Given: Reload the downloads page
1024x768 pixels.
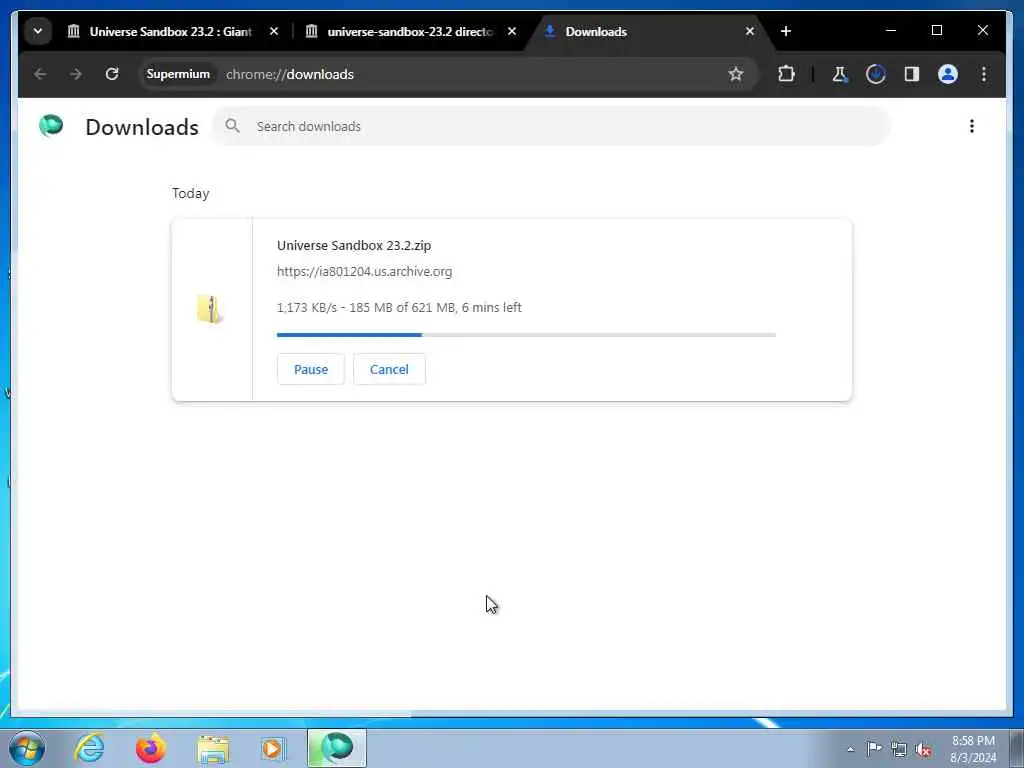Looking at the screenshot, I should (x=112, y=74).
